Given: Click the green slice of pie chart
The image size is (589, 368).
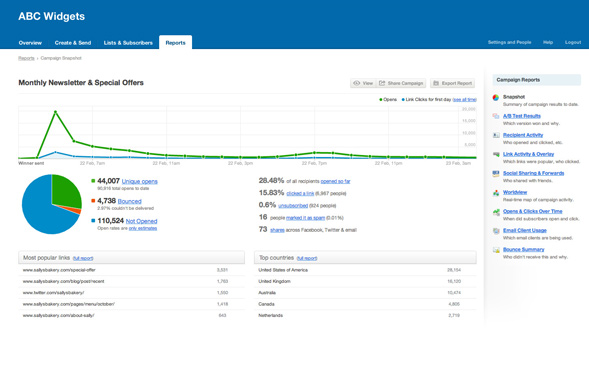Looking at the screenshot, I should 66,190.
